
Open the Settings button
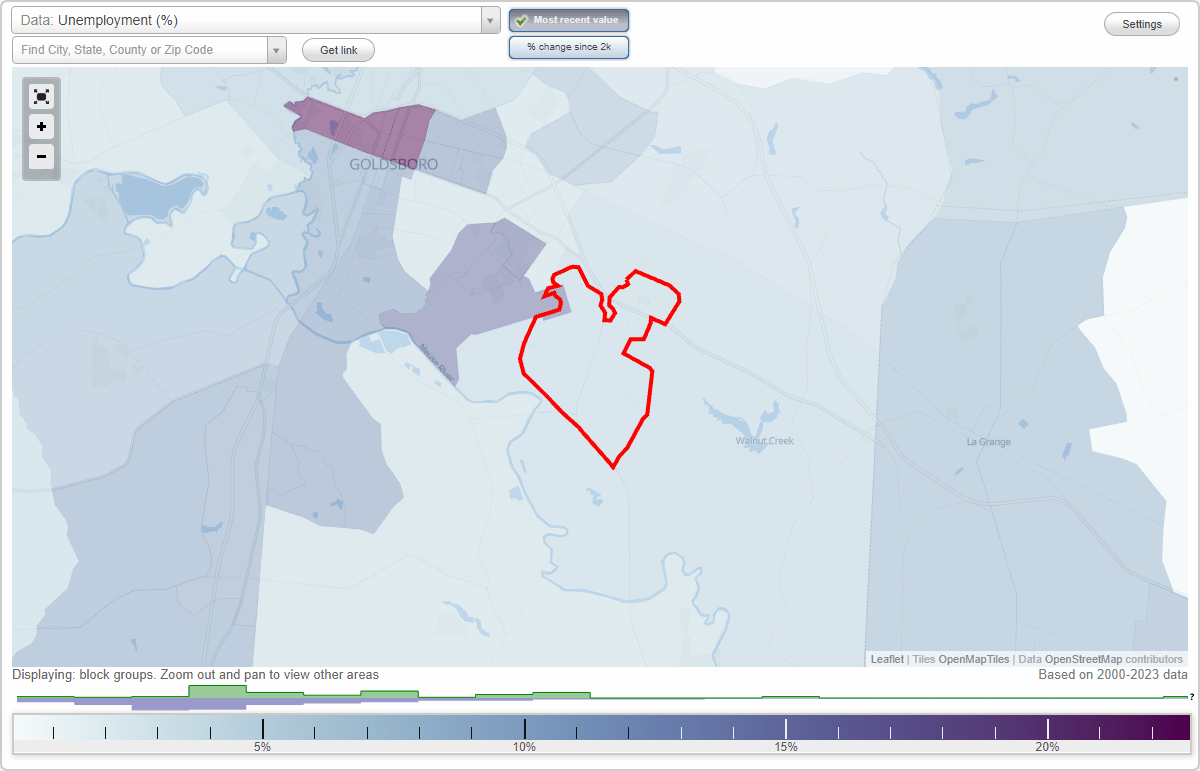(1142, 25)
